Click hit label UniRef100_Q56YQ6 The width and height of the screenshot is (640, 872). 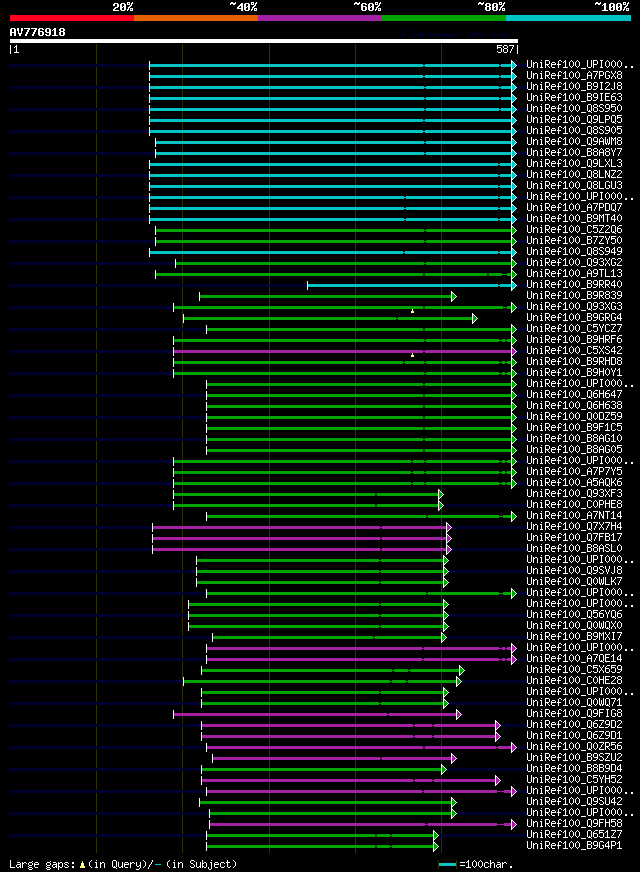(574, 615)
